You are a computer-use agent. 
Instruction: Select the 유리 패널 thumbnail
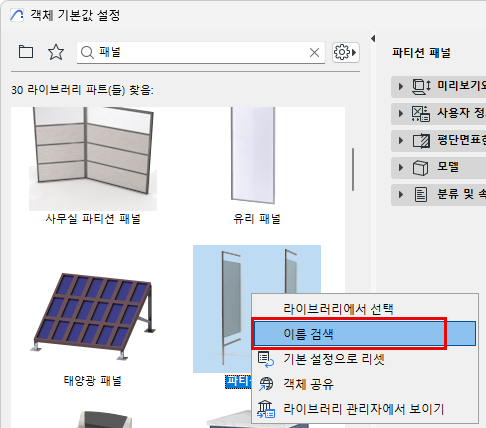253,155
